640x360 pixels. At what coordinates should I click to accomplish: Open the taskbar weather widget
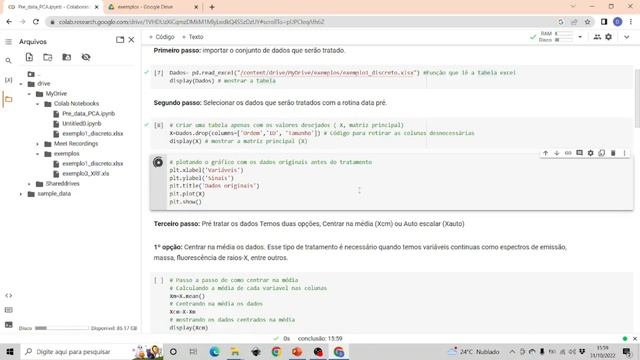pyautogui.click(x=474, y=351)
